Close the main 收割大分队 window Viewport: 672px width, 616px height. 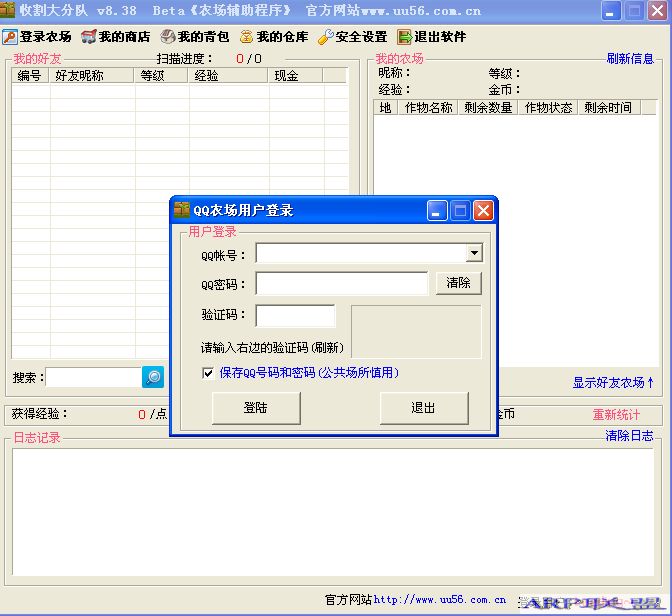tap(657, 10)
